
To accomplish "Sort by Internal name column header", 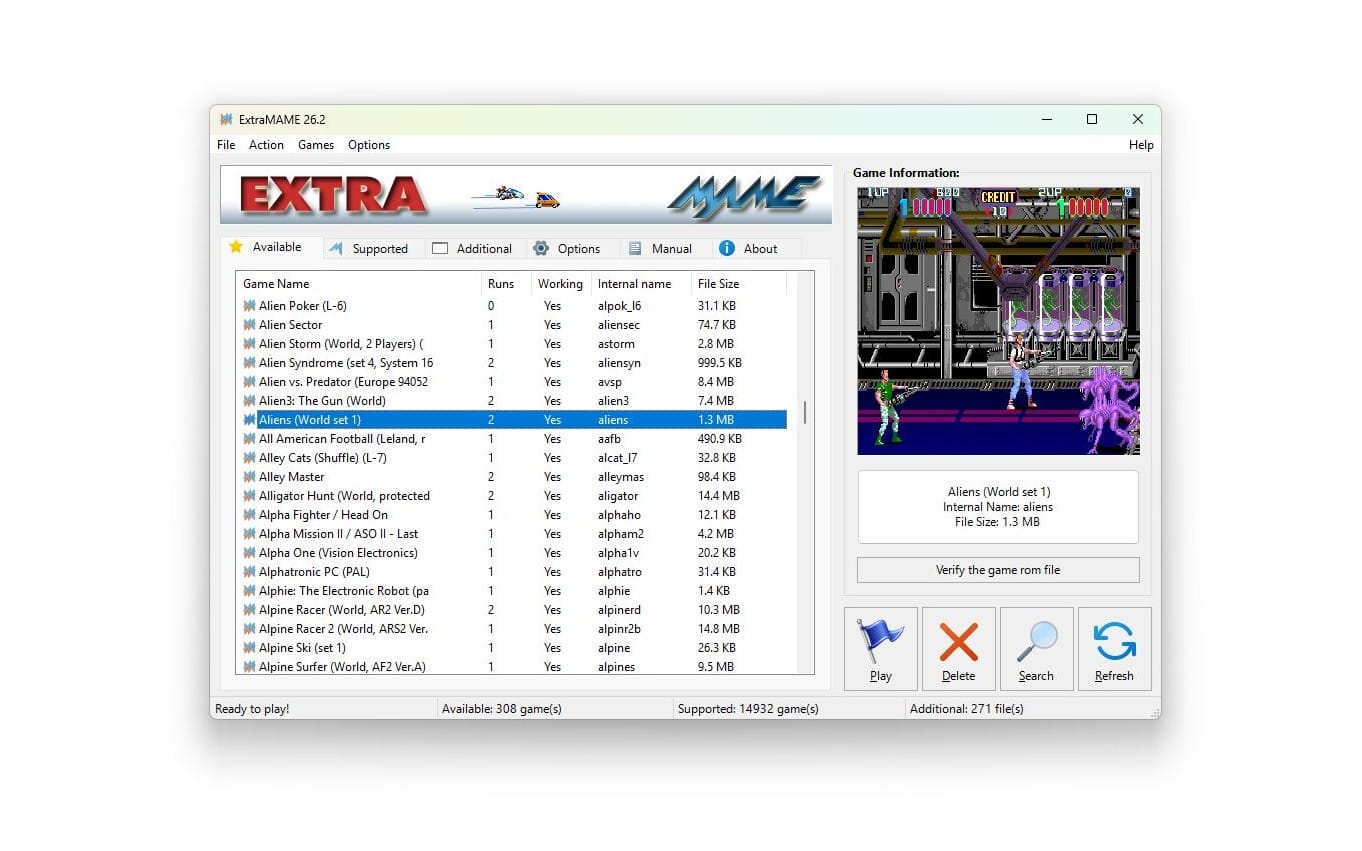I will point(641,284).
